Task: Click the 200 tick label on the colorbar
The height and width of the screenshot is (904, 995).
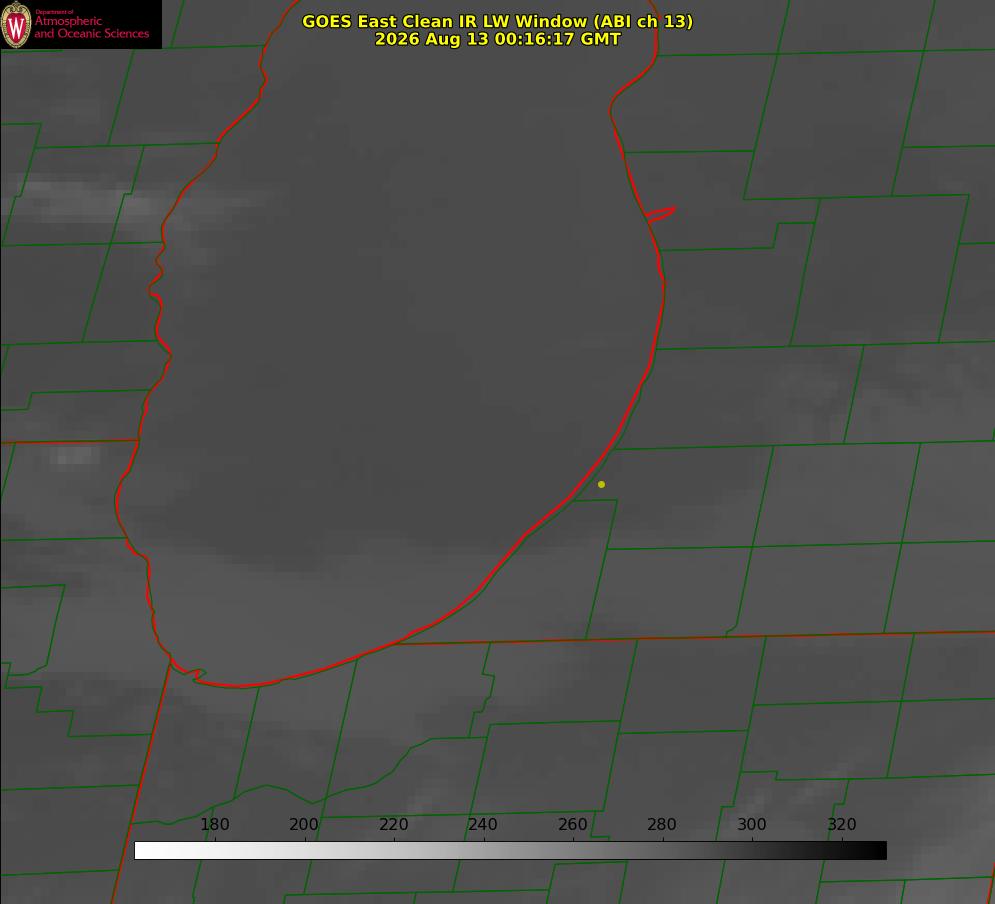Action: 304,824
